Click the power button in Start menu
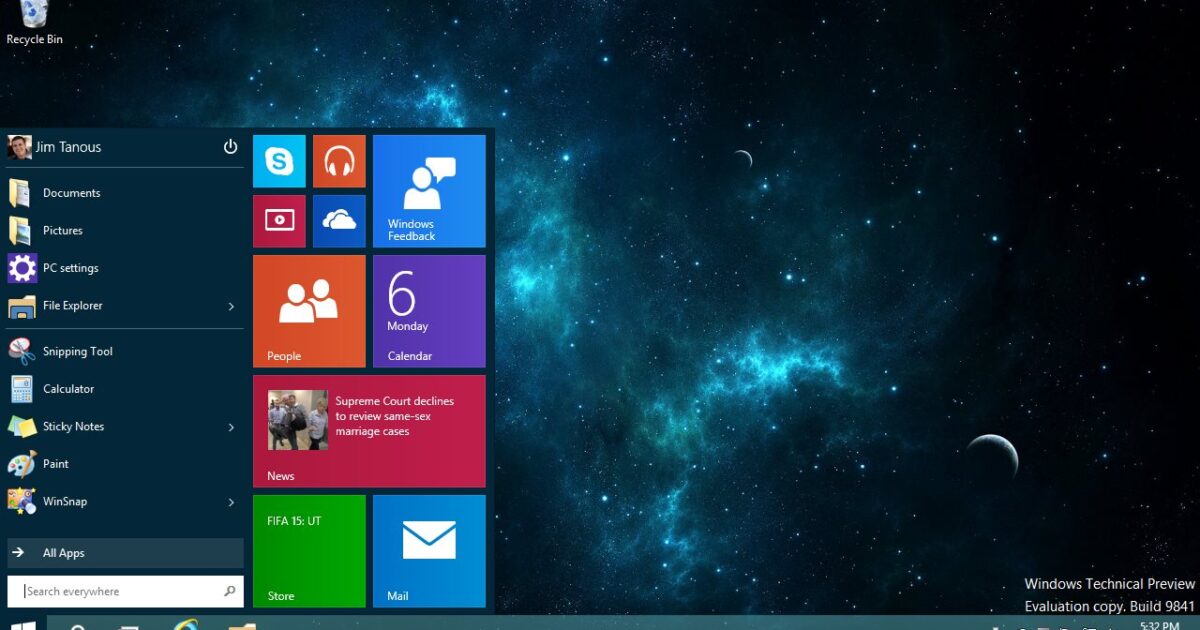 click(x=230, y=147)
